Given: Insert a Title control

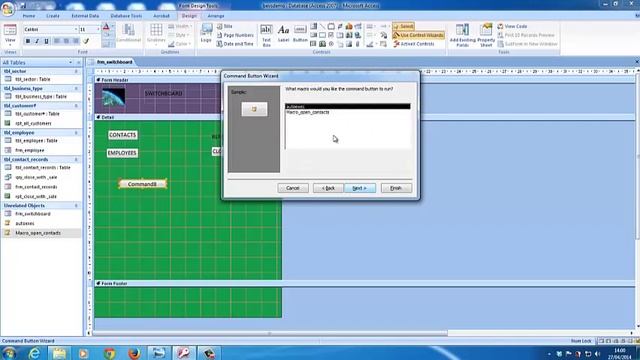Looking at the screenshot, I should [x=225, y=26].
